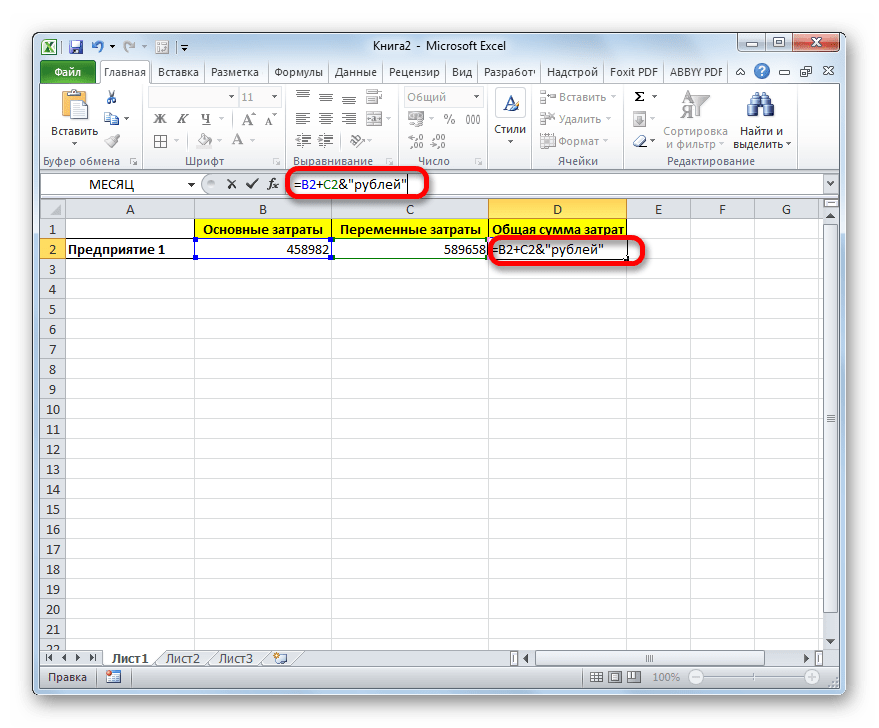Screen dimensions: 879x728
Task: Toggle Underline formatting (Ч)
Action: click(206, 119)
